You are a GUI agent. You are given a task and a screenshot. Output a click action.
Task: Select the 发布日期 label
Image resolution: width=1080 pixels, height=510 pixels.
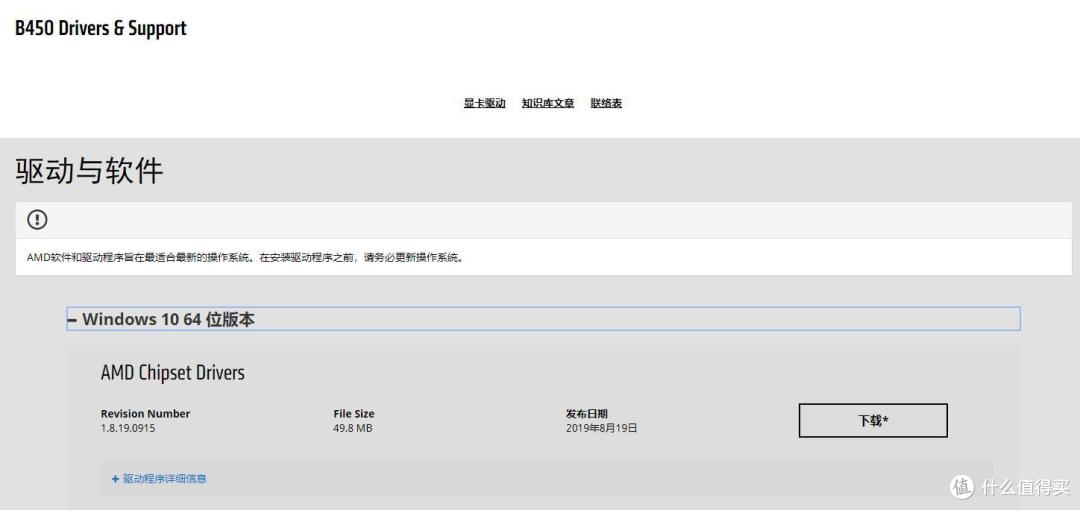click(x=587, y=414)
